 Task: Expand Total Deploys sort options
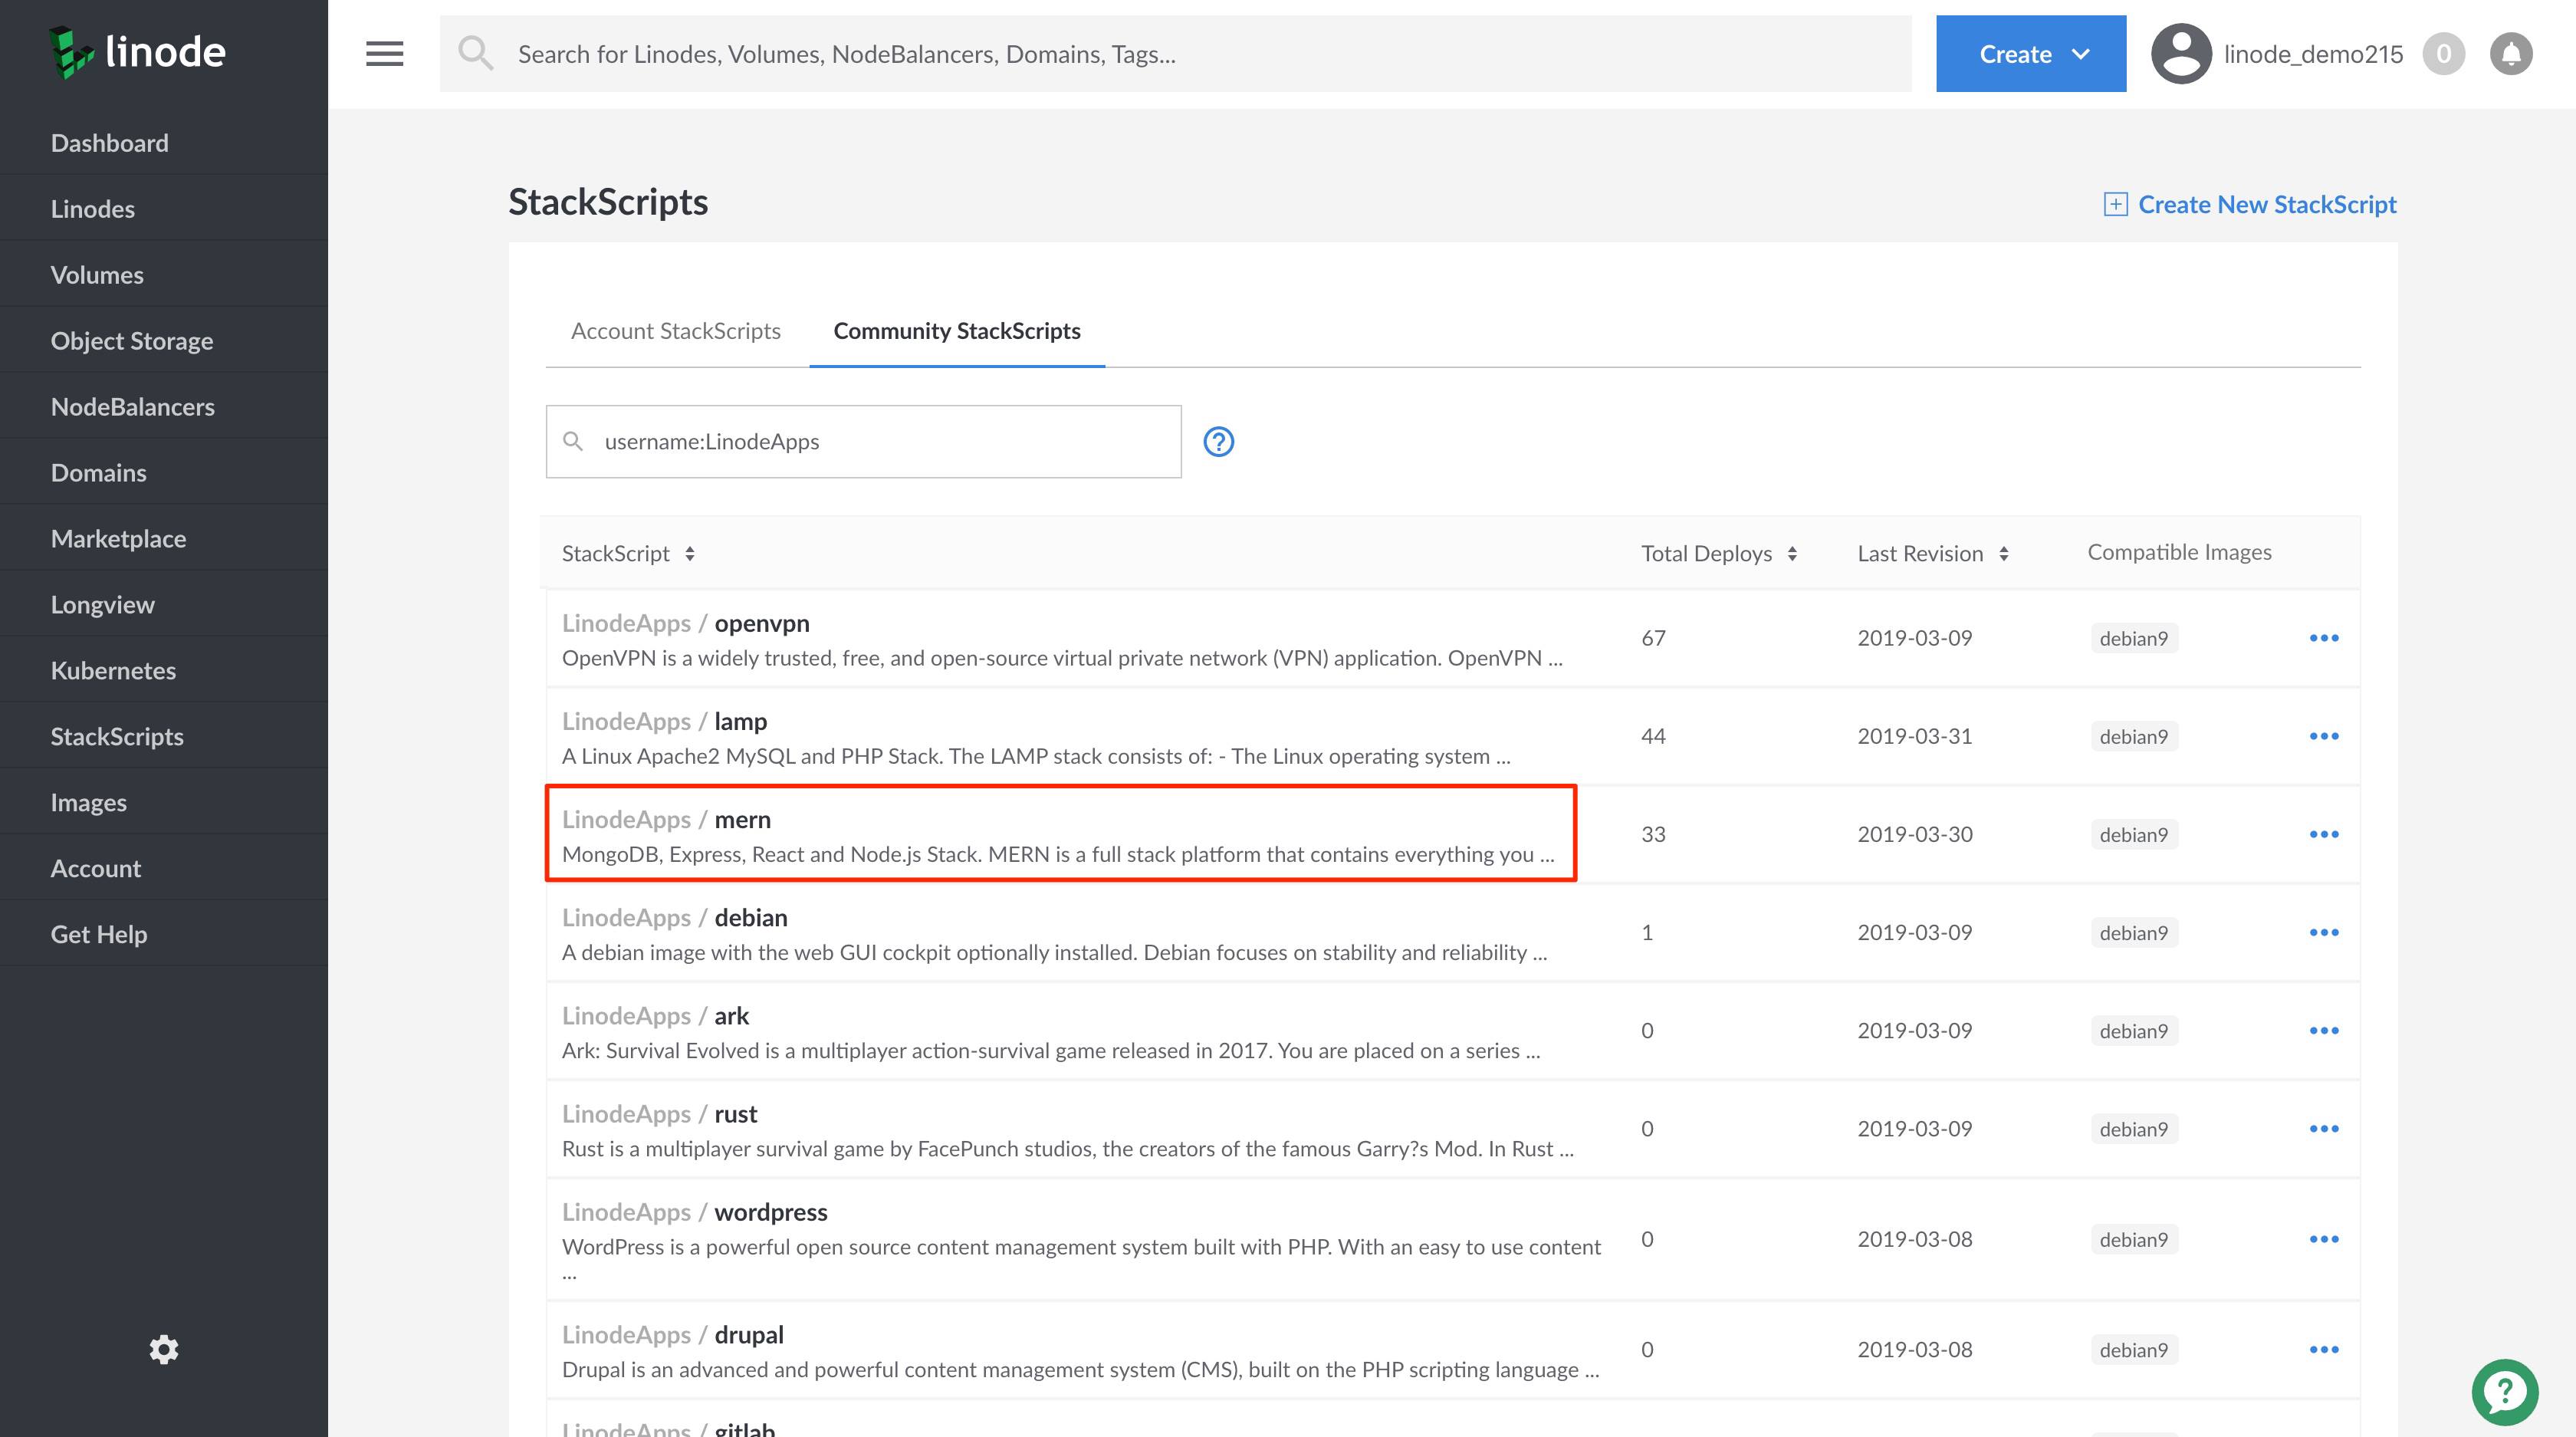(1792, 552)
